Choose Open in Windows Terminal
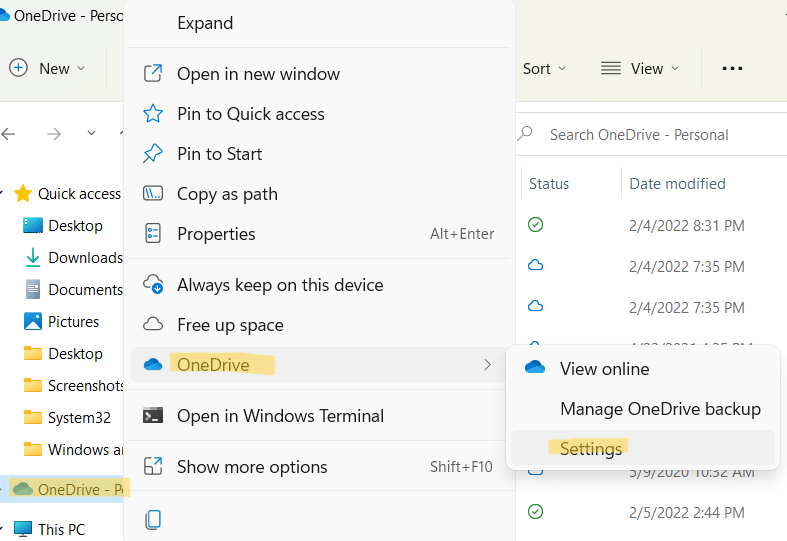Image resolution: width=787 pixels, height=541 pixels. (319, 416)
